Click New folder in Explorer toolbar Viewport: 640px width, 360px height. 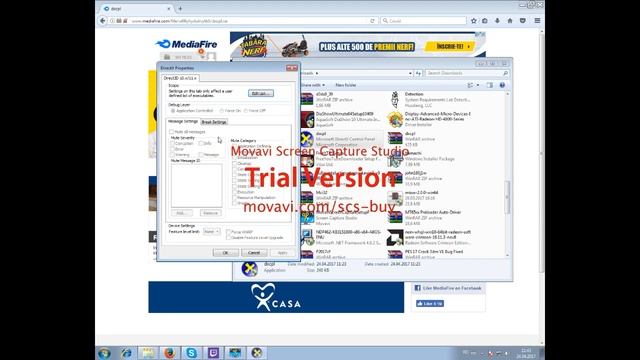click(346, 85)
